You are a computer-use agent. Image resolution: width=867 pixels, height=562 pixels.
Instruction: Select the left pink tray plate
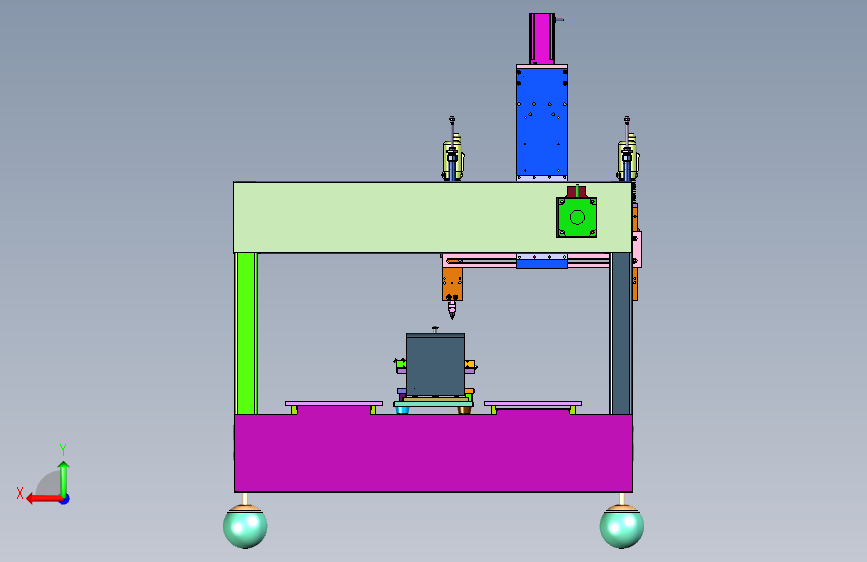[334, 404]
